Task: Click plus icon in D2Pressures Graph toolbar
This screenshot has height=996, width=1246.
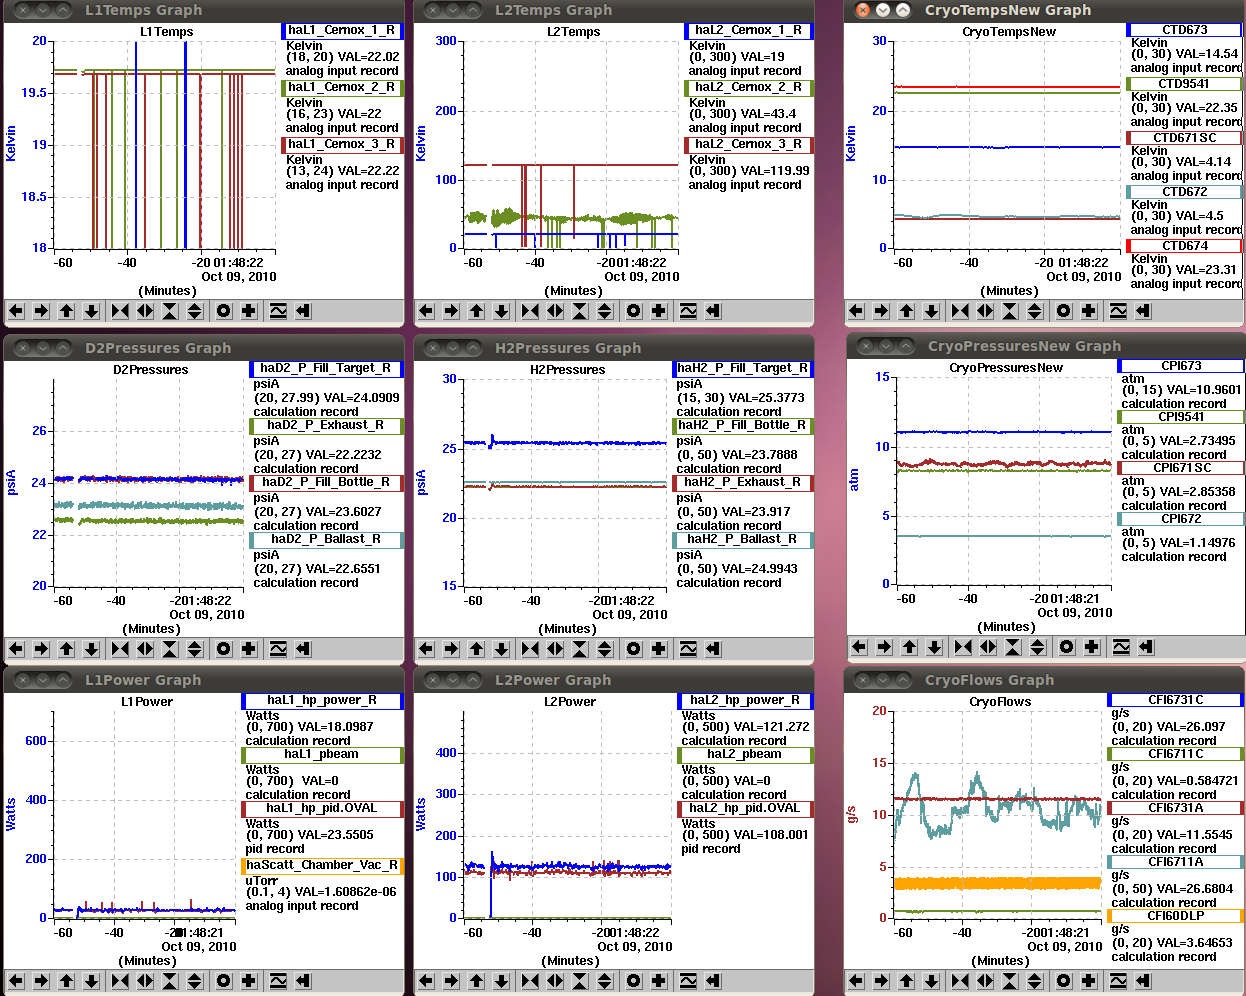Action: click(249, 649)
